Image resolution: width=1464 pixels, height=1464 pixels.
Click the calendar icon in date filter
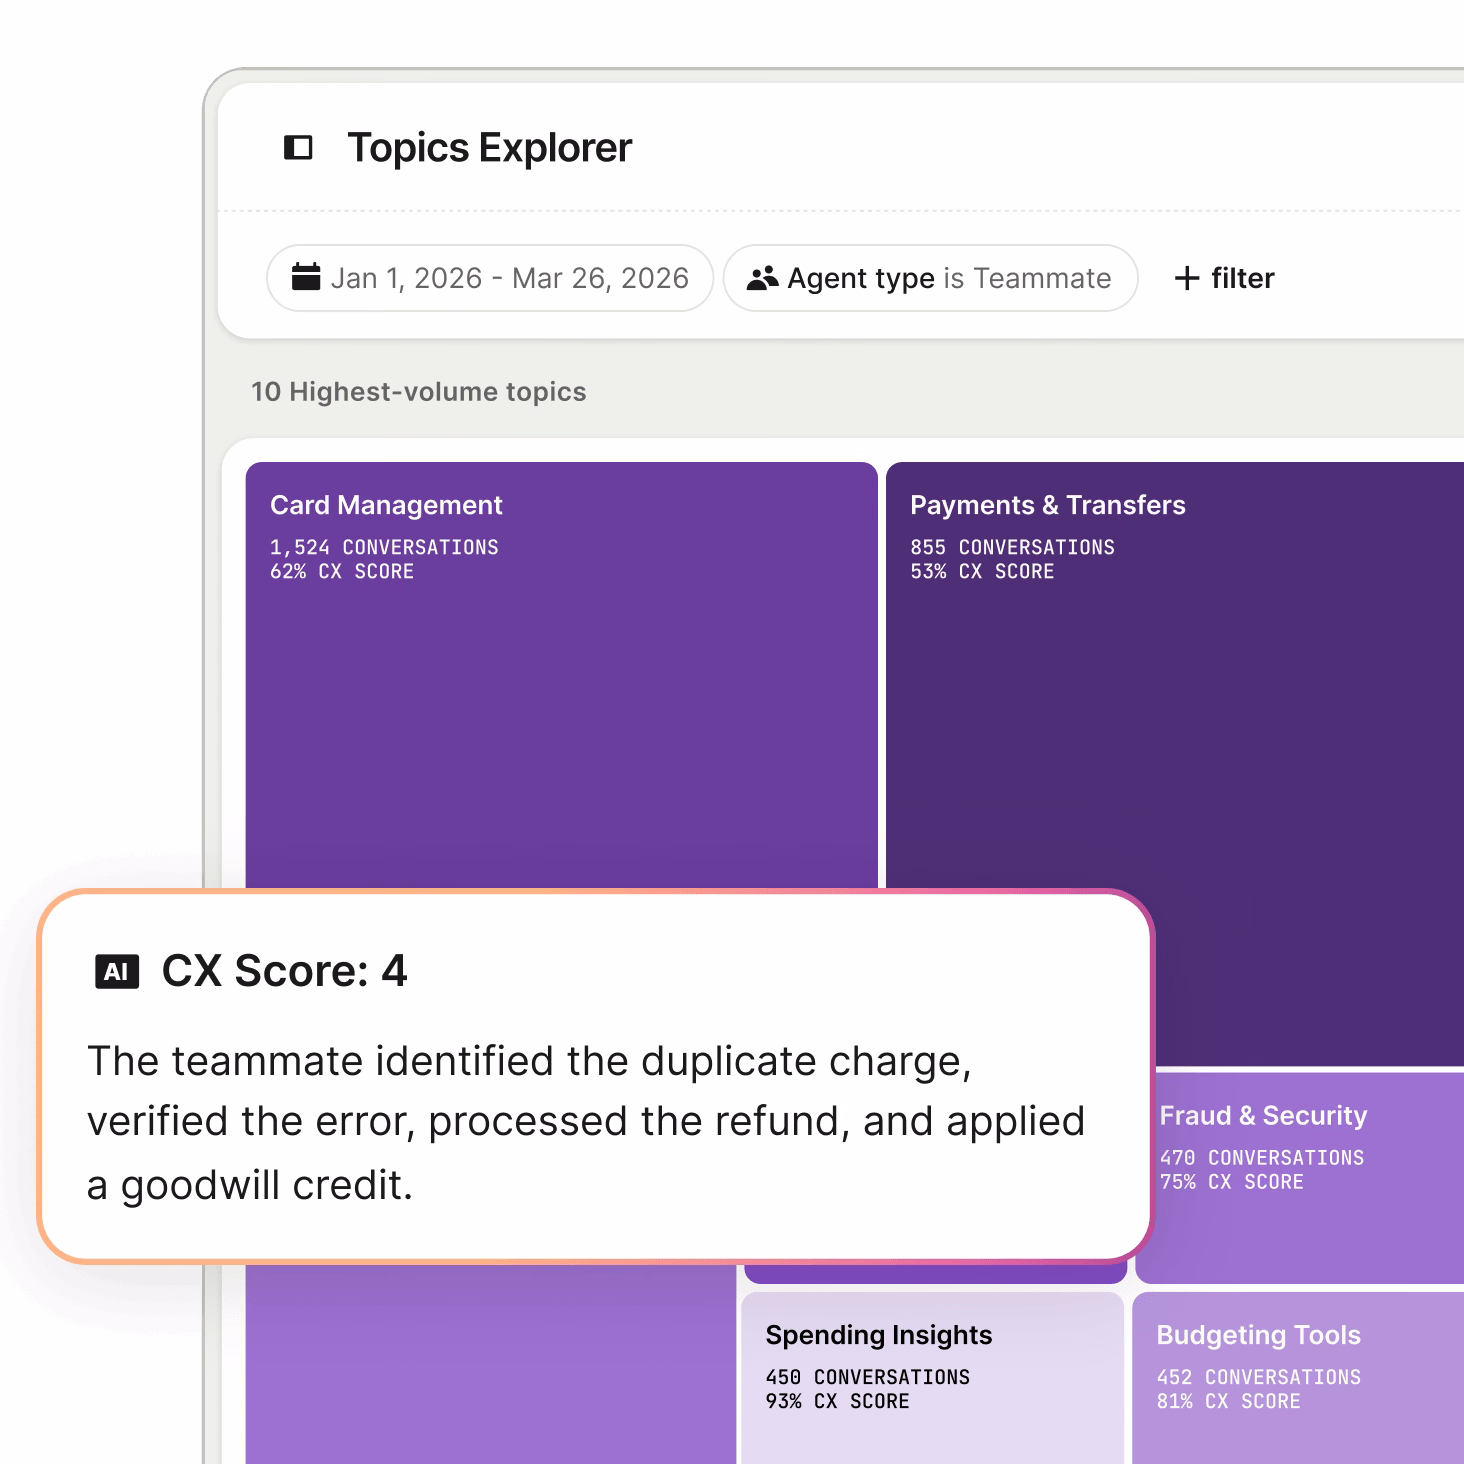306,277
